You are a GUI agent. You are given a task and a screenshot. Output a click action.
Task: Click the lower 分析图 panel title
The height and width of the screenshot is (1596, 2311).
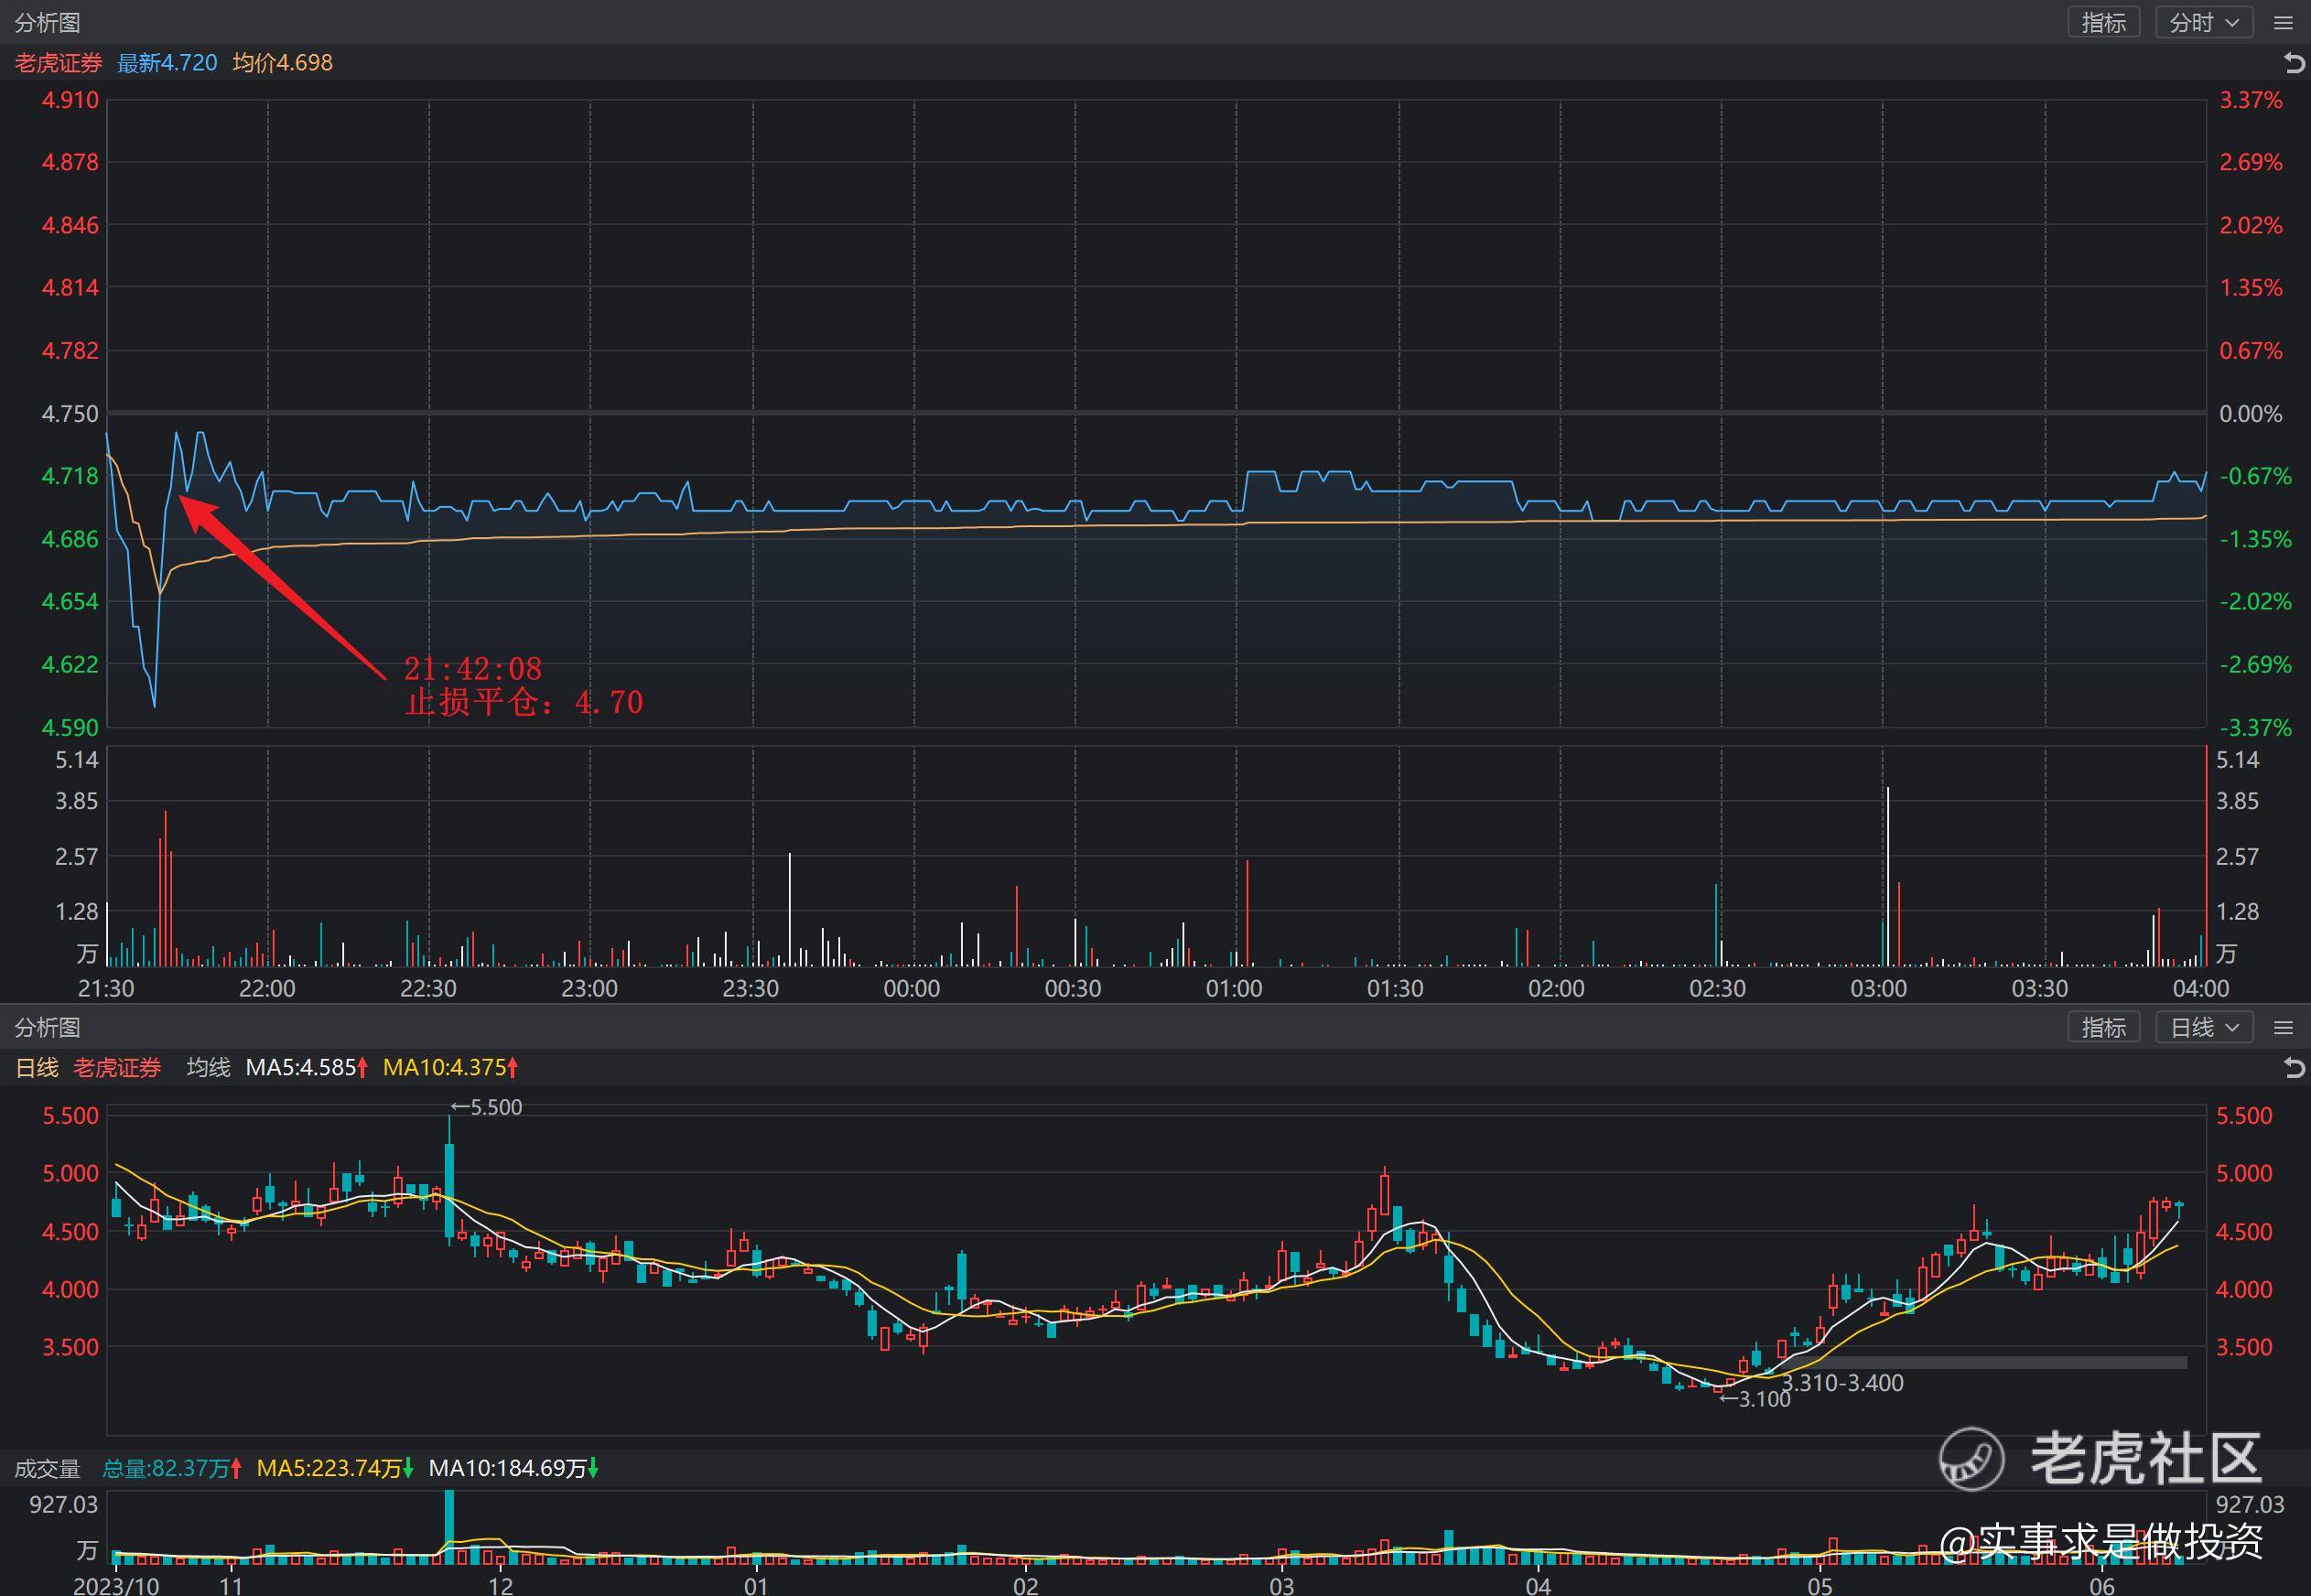[47, 1027]
